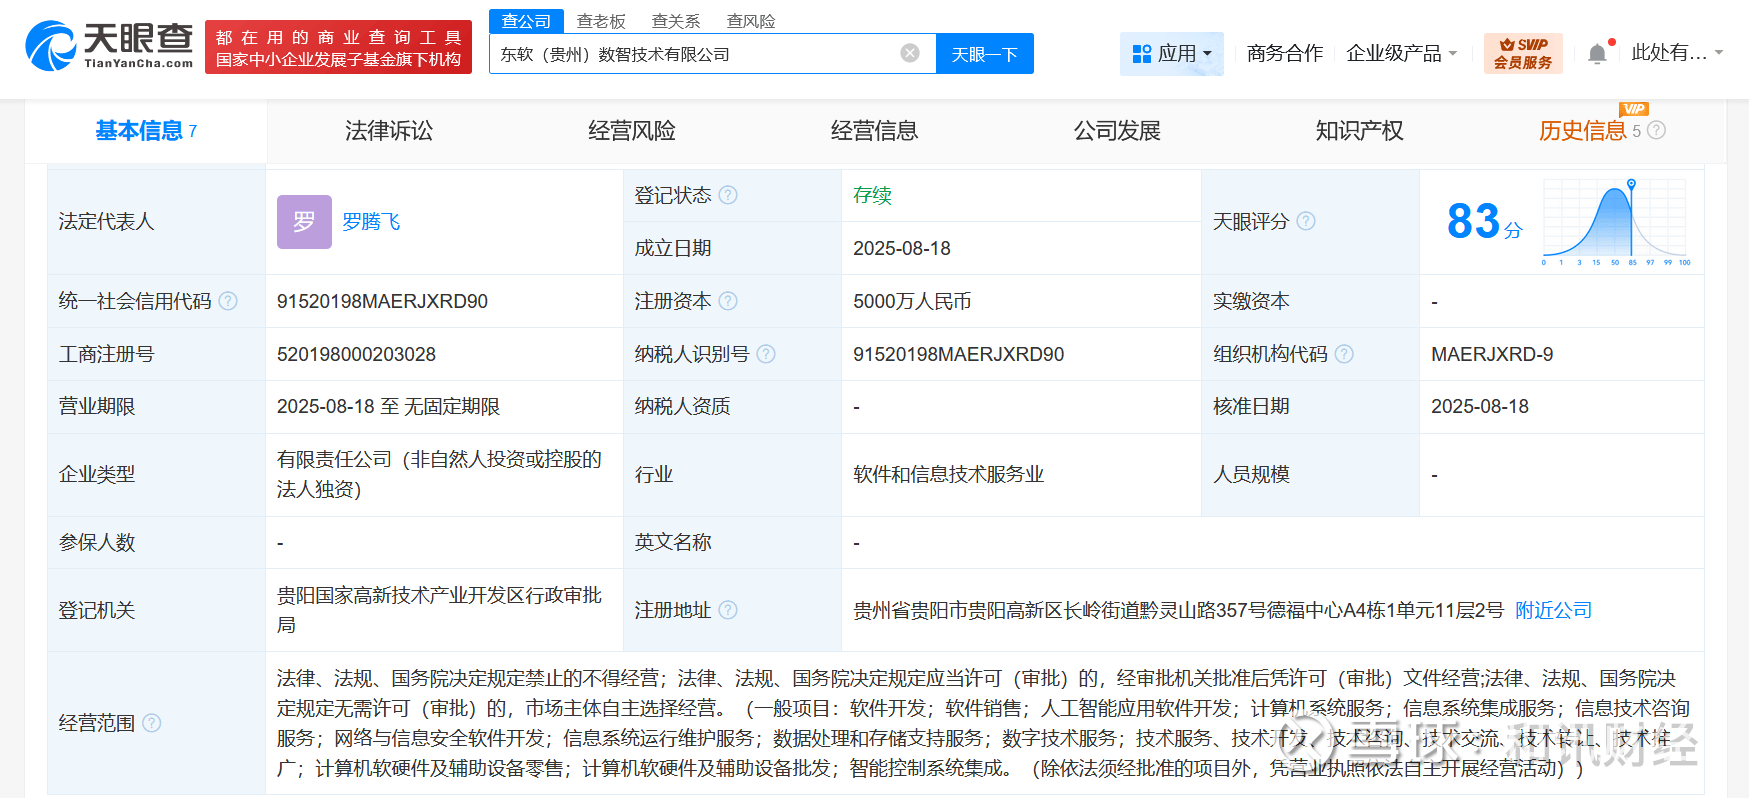Open 罗腾飞 legal representative profile
1749x798 pixels.
(x=371, y=222)
